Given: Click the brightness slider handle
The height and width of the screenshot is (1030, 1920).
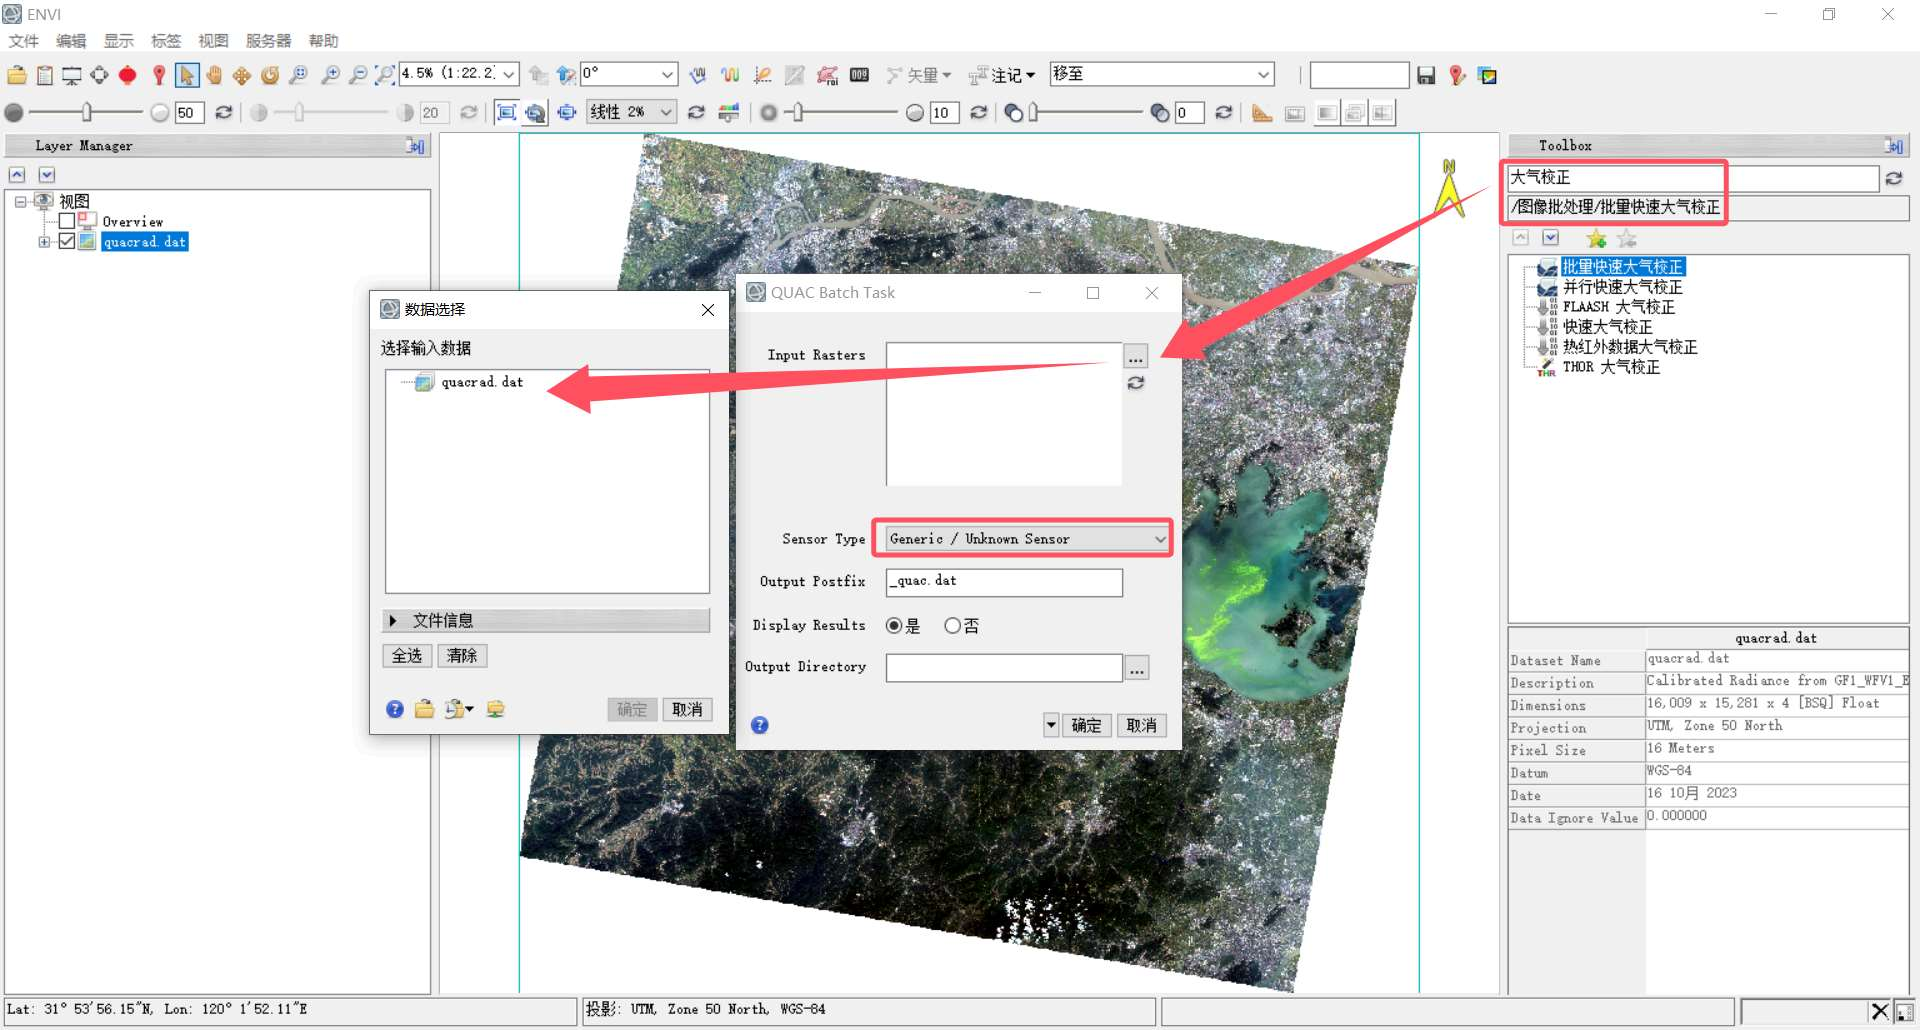Looking at the screenshot, I should 87,113.
